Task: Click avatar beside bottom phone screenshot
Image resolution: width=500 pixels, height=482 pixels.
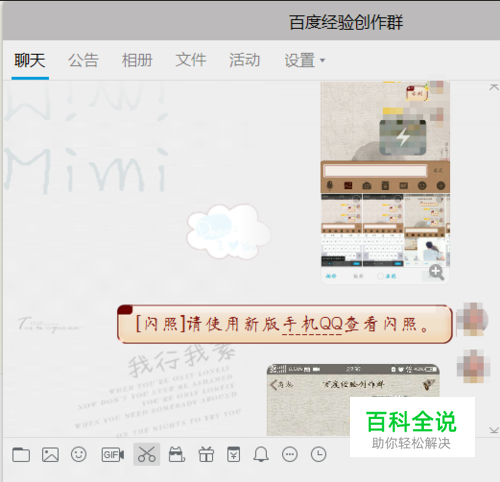Action: [473, 366]
